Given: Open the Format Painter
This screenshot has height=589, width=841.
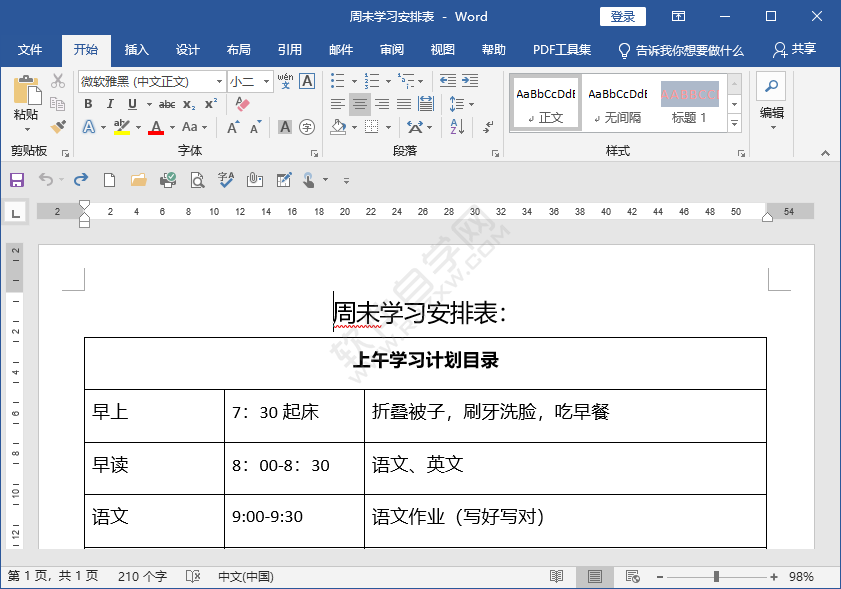Looking at the screenshot, I should tap(57, 126).
